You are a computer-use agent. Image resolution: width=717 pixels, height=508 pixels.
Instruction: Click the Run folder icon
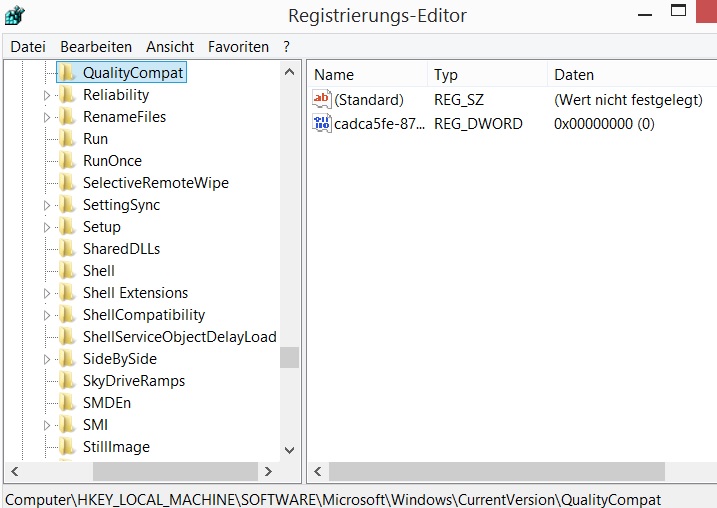68,139
